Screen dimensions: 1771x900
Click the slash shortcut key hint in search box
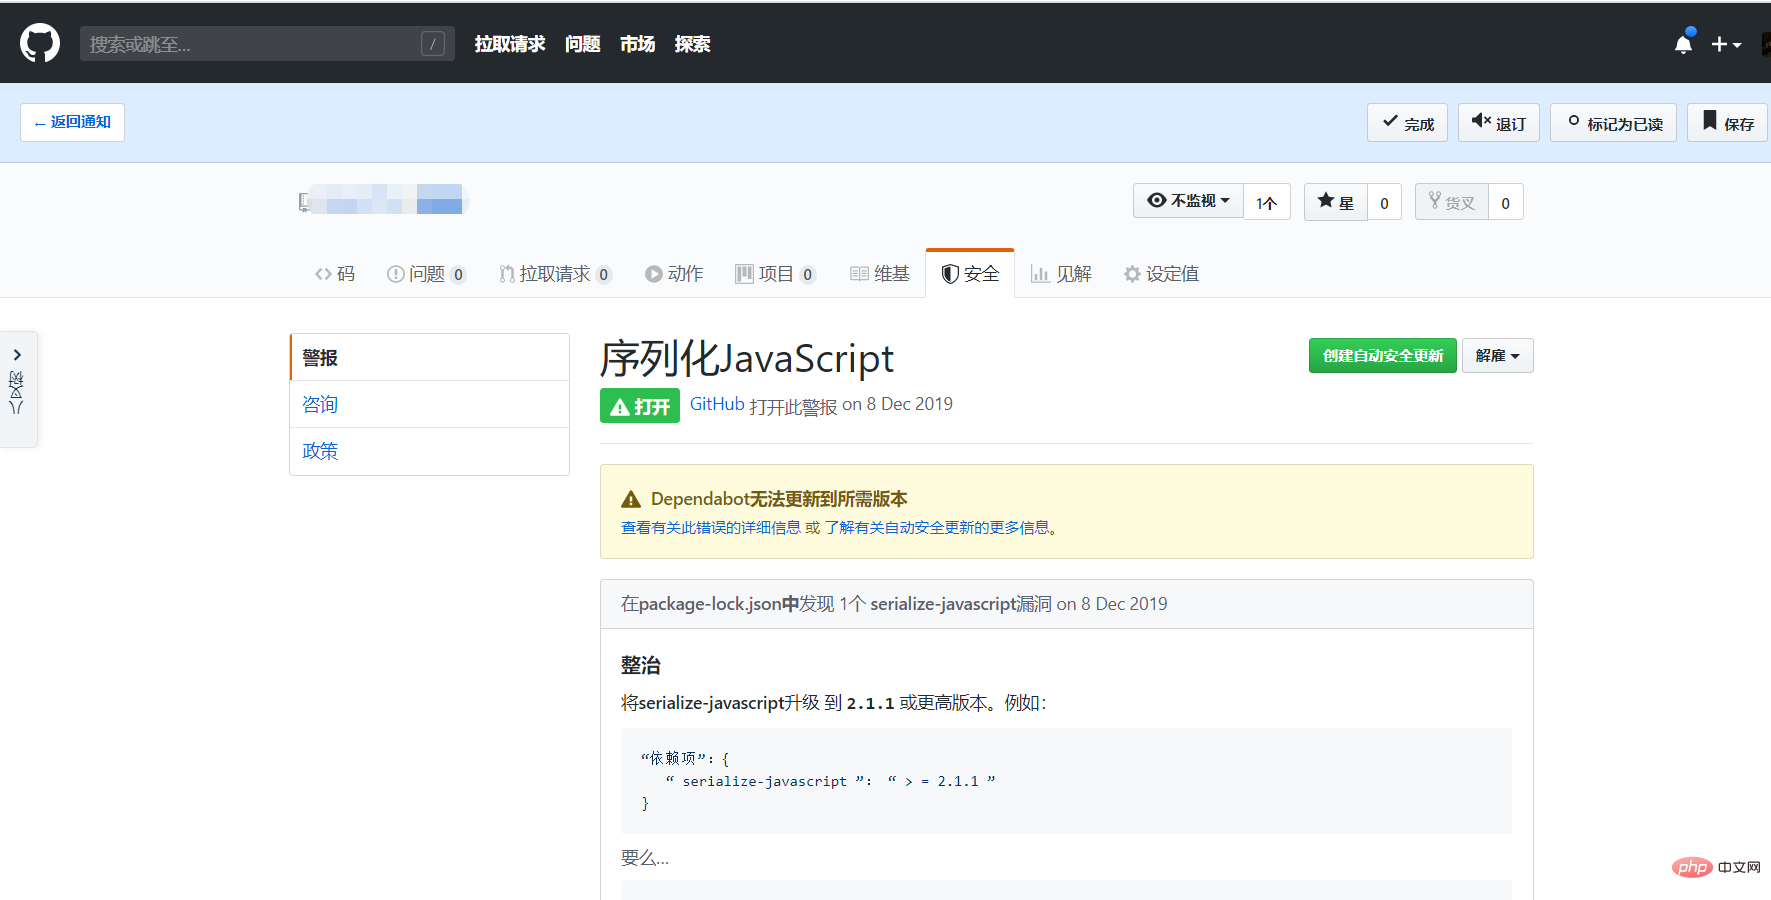tap(433, 43)
